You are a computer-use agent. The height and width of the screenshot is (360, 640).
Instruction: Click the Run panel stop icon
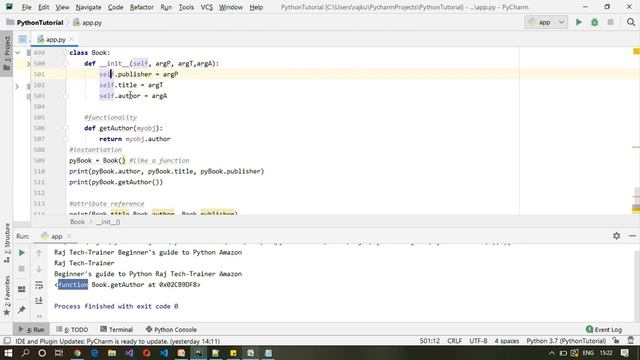pos(22,269)
